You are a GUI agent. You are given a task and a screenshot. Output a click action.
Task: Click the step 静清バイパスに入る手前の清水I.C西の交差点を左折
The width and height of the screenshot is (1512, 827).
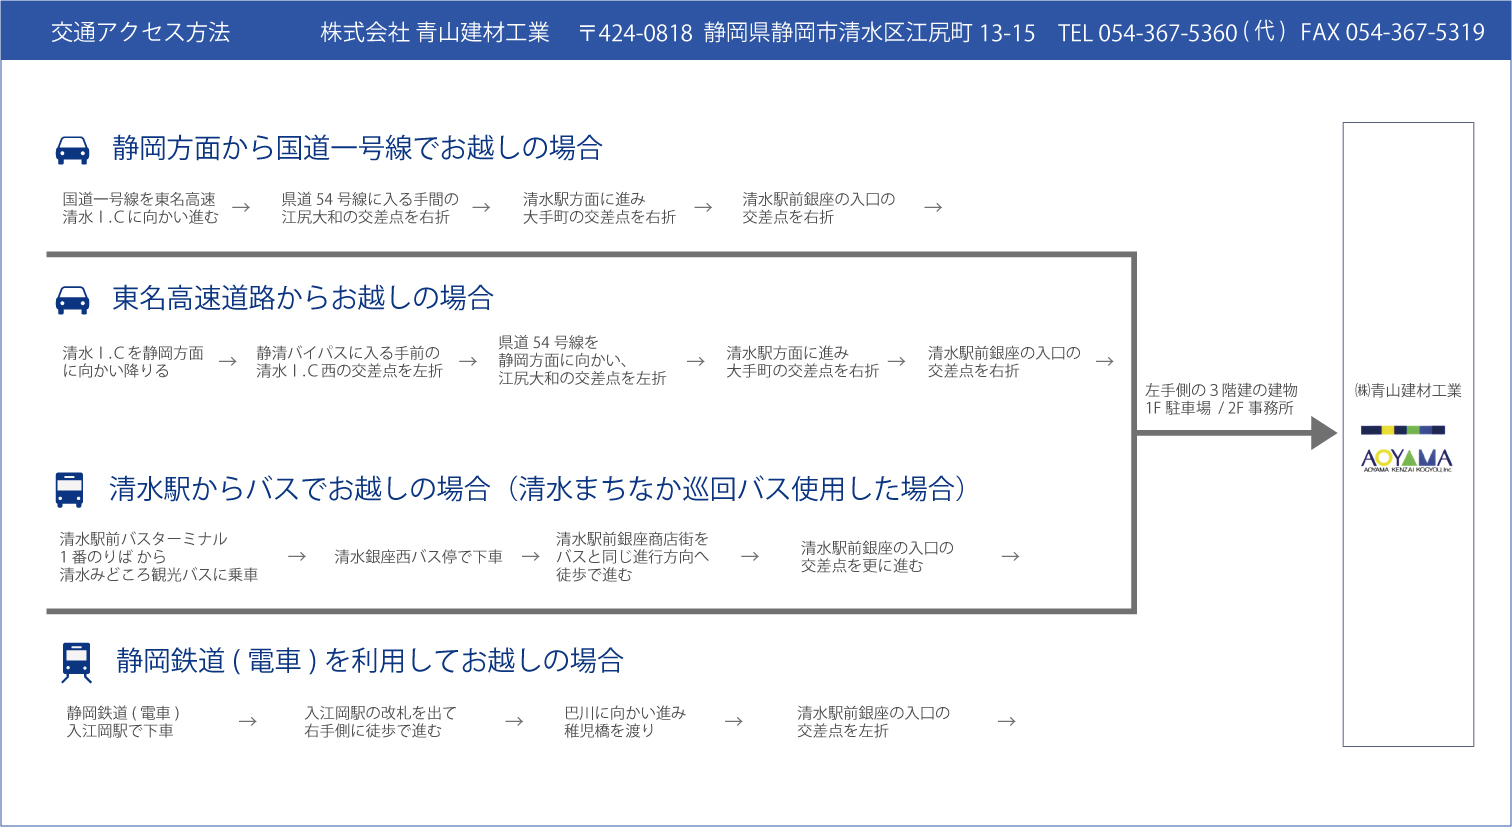(349, 362)
